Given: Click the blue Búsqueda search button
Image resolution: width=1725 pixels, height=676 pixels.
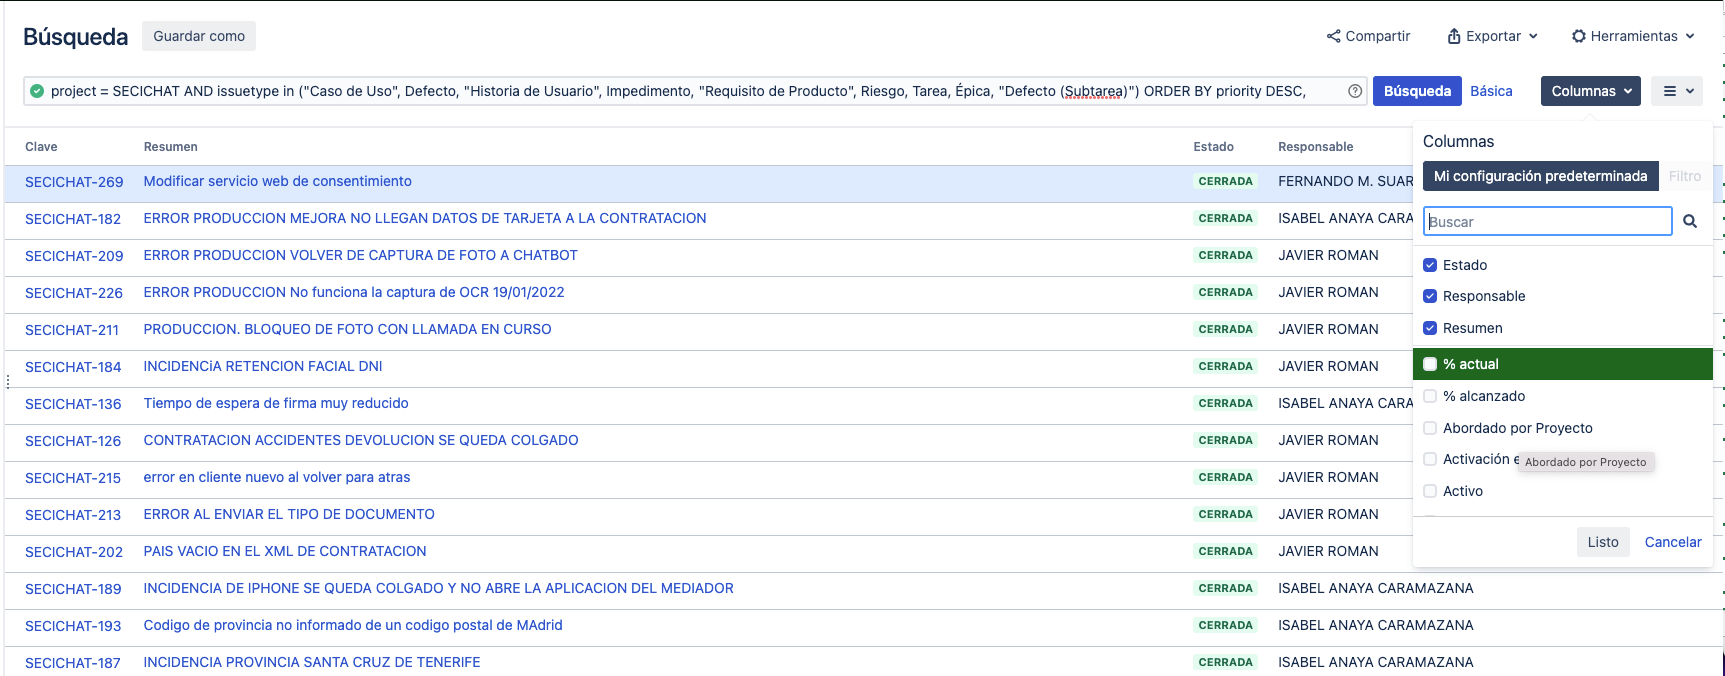Looking at the screenshot, I should pyautogui.click(x=1416, y=91).
